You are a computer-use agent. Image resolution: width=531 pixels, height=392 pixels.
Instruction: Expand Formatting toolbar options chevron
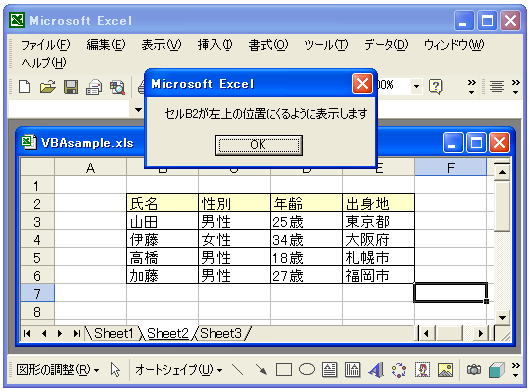(515, 86)
